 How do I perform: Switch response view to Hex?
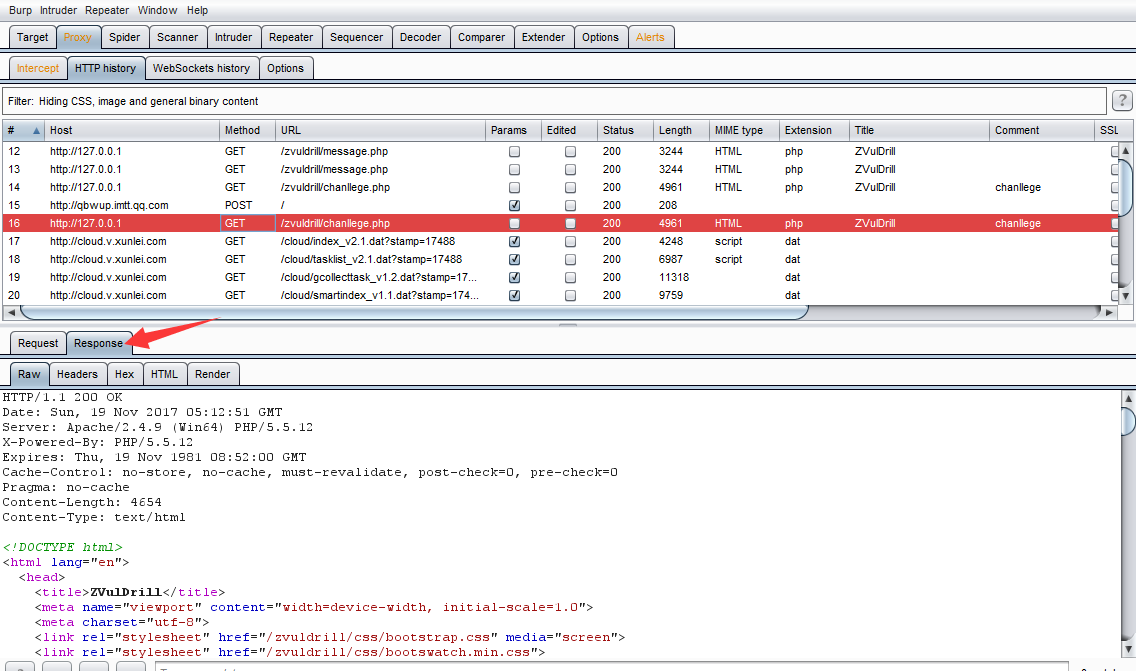(x=125, y=374)
